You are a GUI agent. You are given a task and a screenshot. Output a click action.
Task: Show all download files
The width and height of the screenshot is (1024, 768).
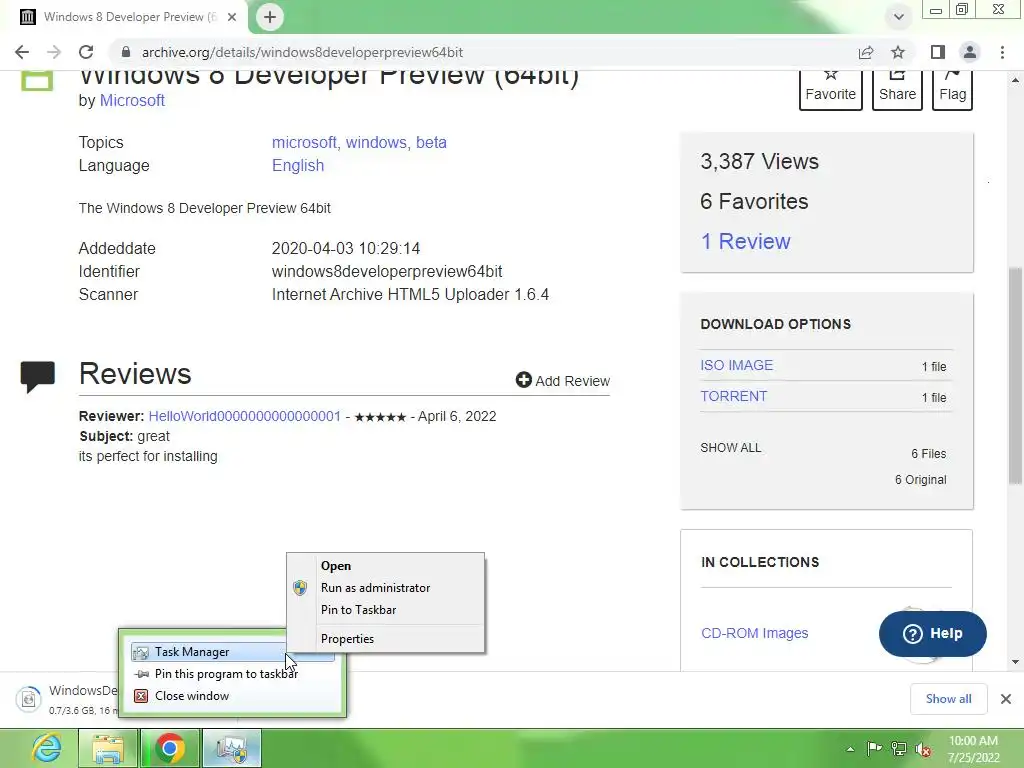tap(731, 448)
